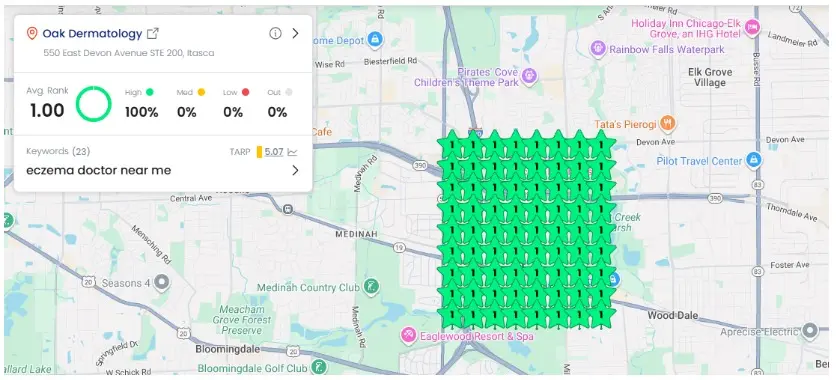The height and width of the screenshot is (380, 836).
Task: Select Bloomingdale Golf Club marker
Action: coord(318,368)
